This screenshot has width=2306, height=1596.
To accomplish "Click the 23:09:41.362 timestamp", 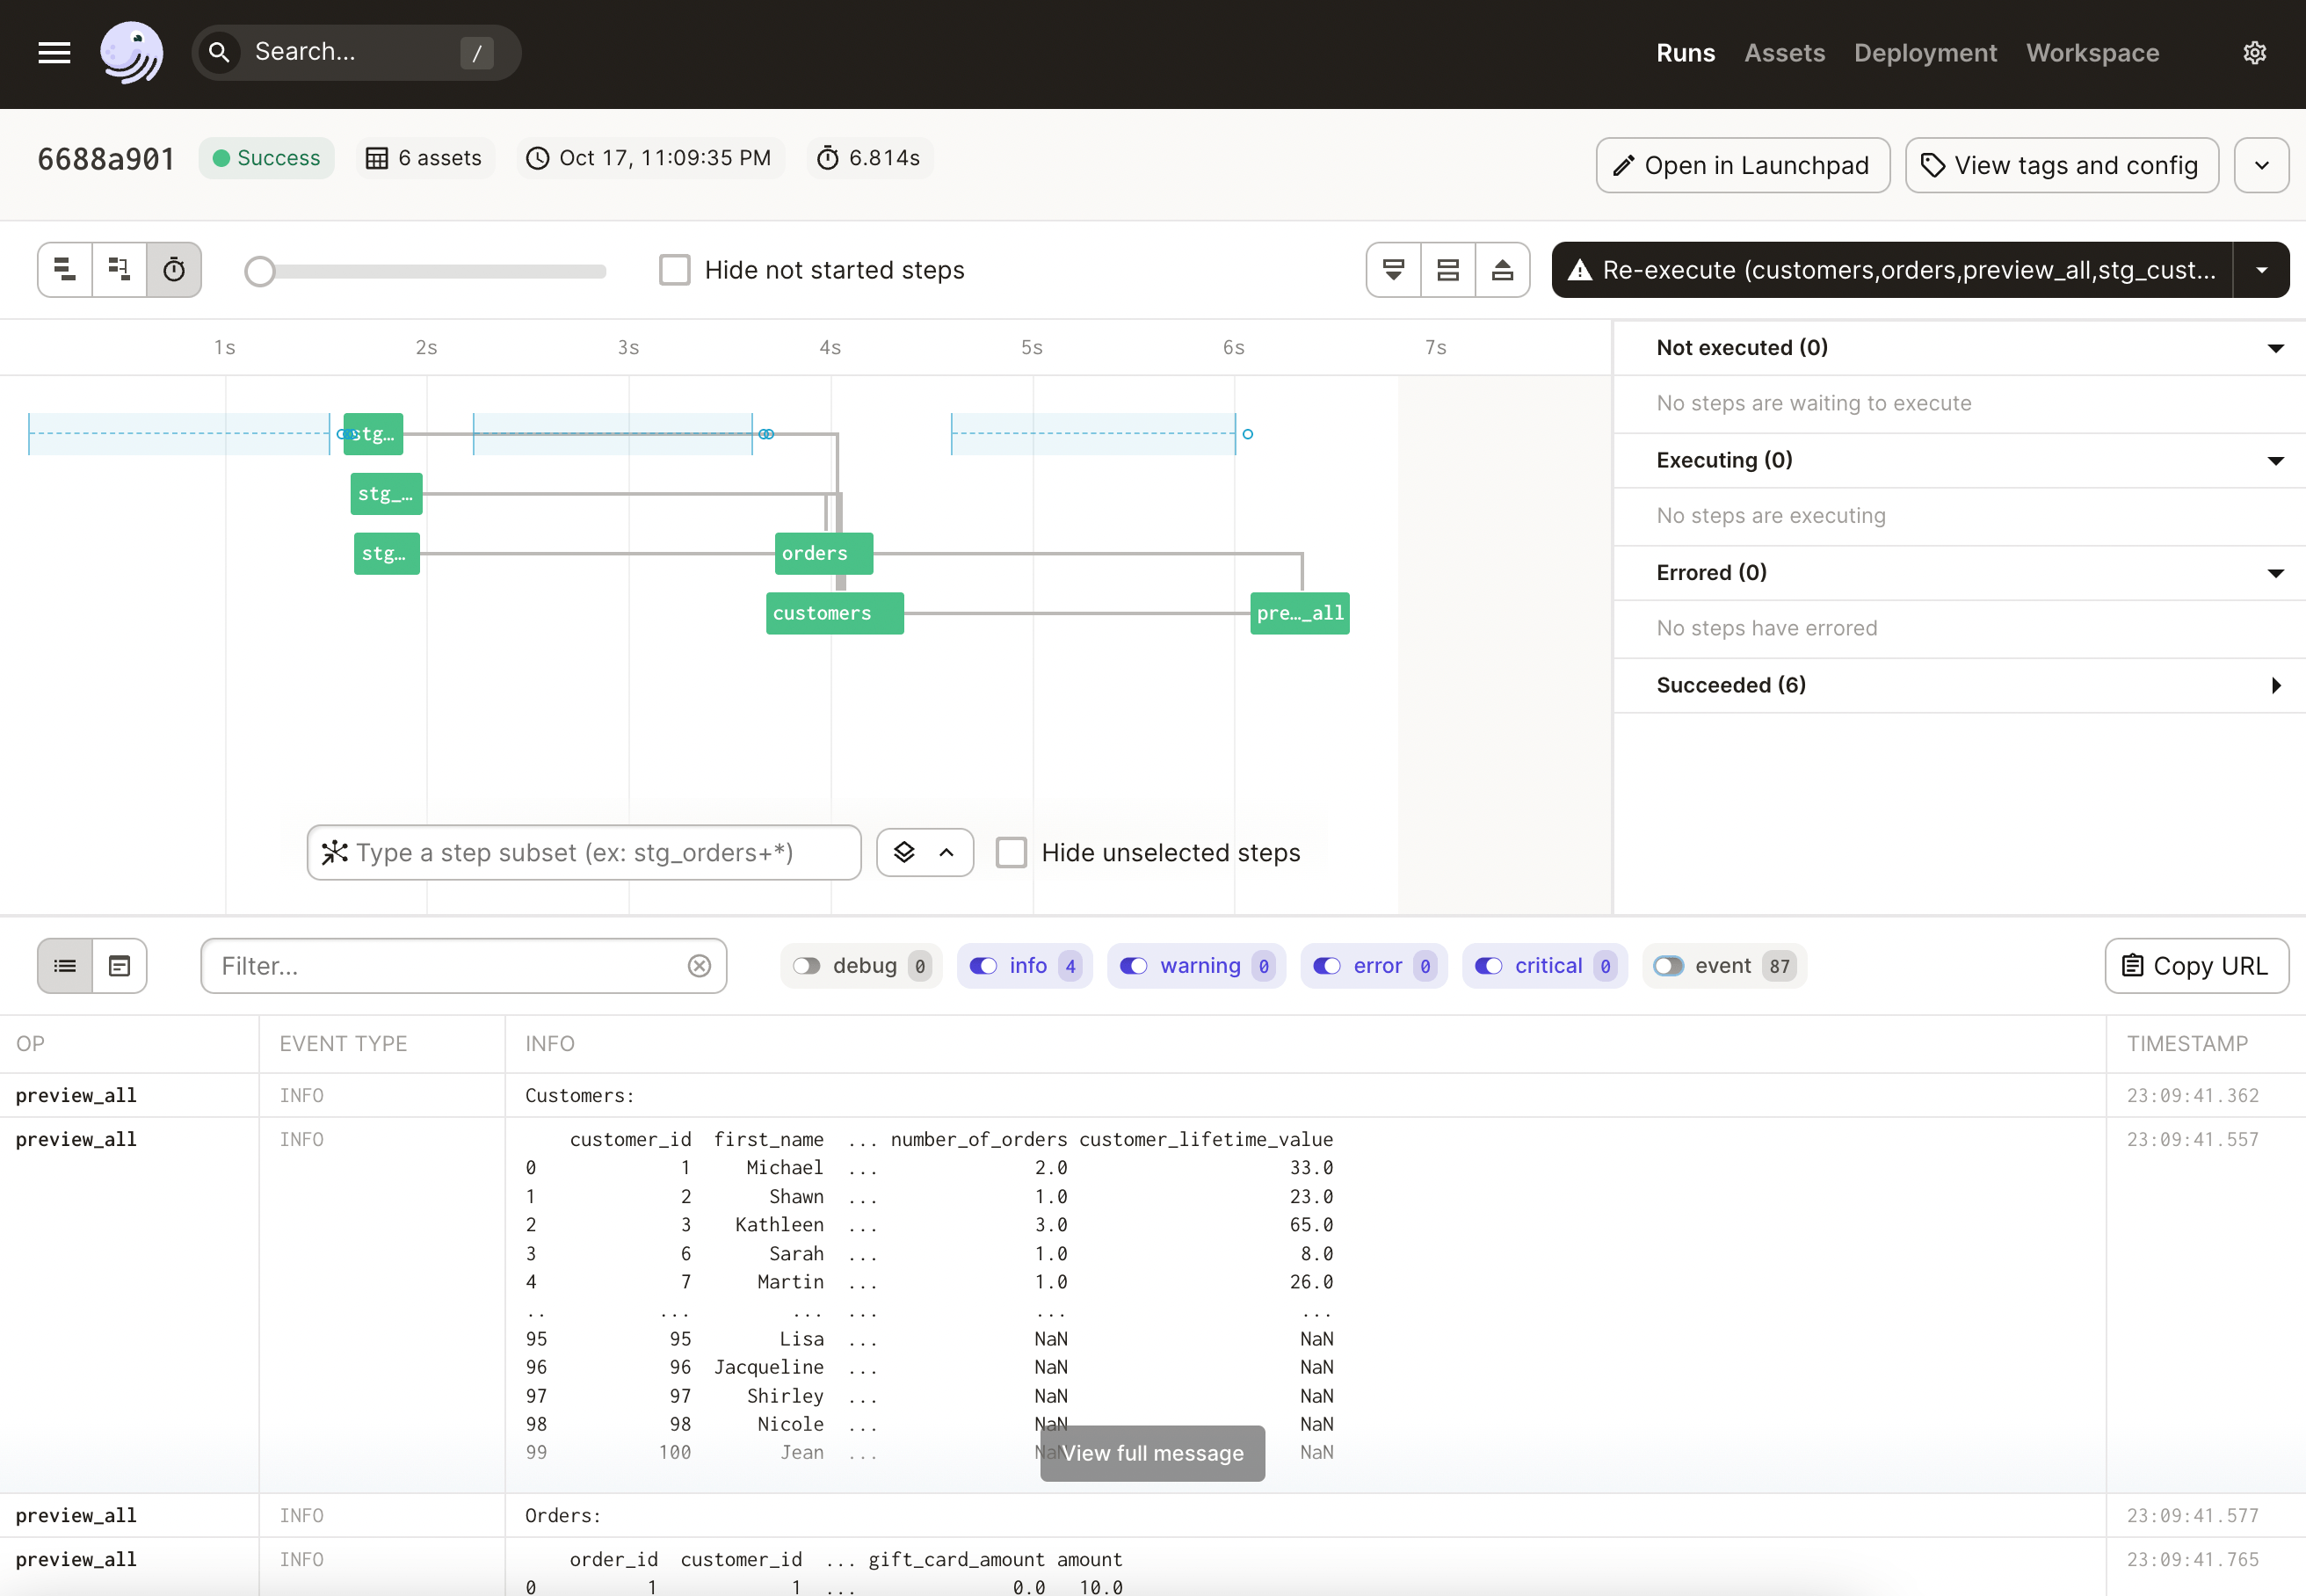I will point(2192,1096).
